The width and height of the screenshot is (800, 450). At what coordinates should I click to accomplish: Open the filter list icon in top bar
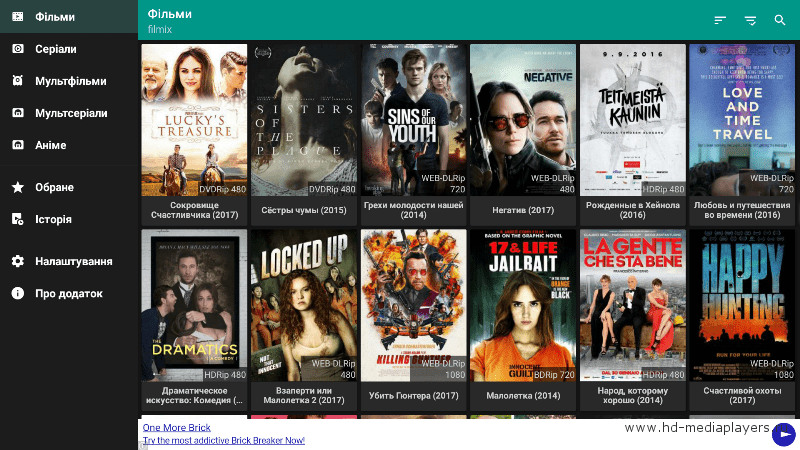point(750,20)
